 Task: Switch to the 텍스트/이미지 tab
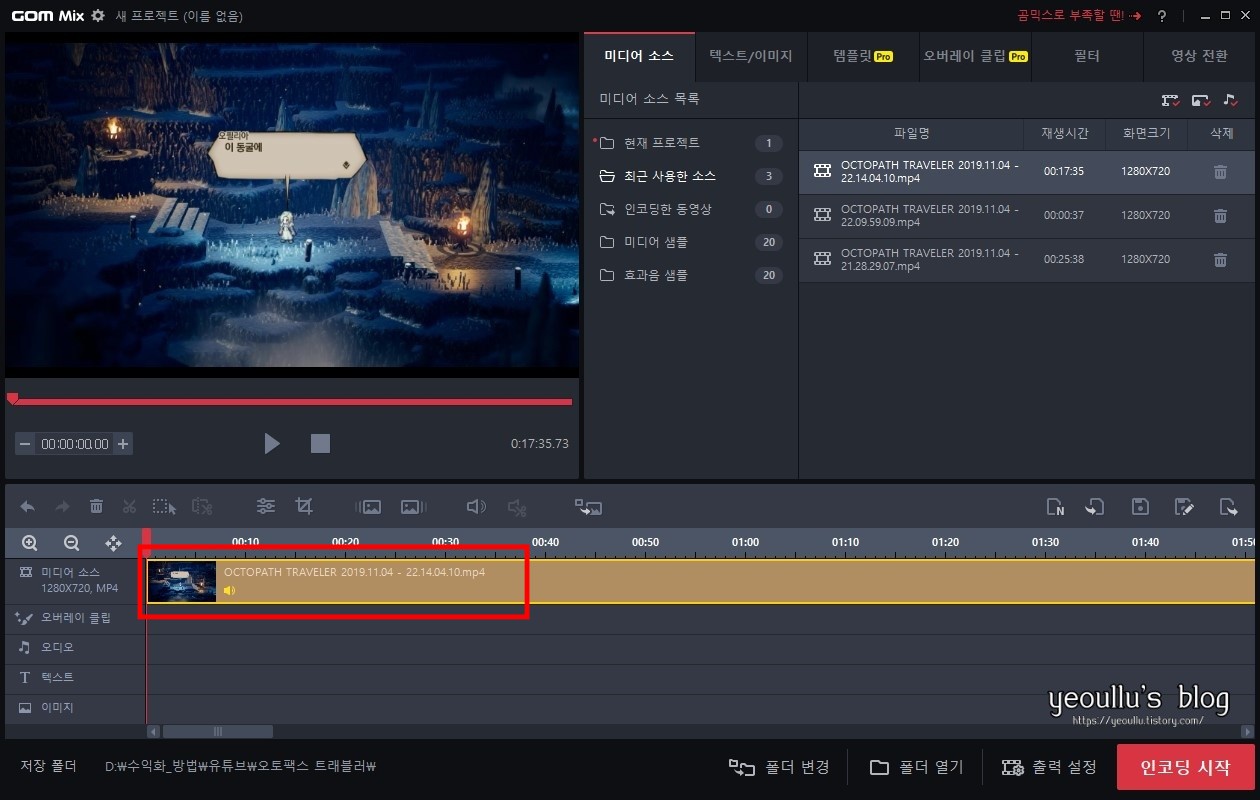pyautogui.click(x=750, y=56)
